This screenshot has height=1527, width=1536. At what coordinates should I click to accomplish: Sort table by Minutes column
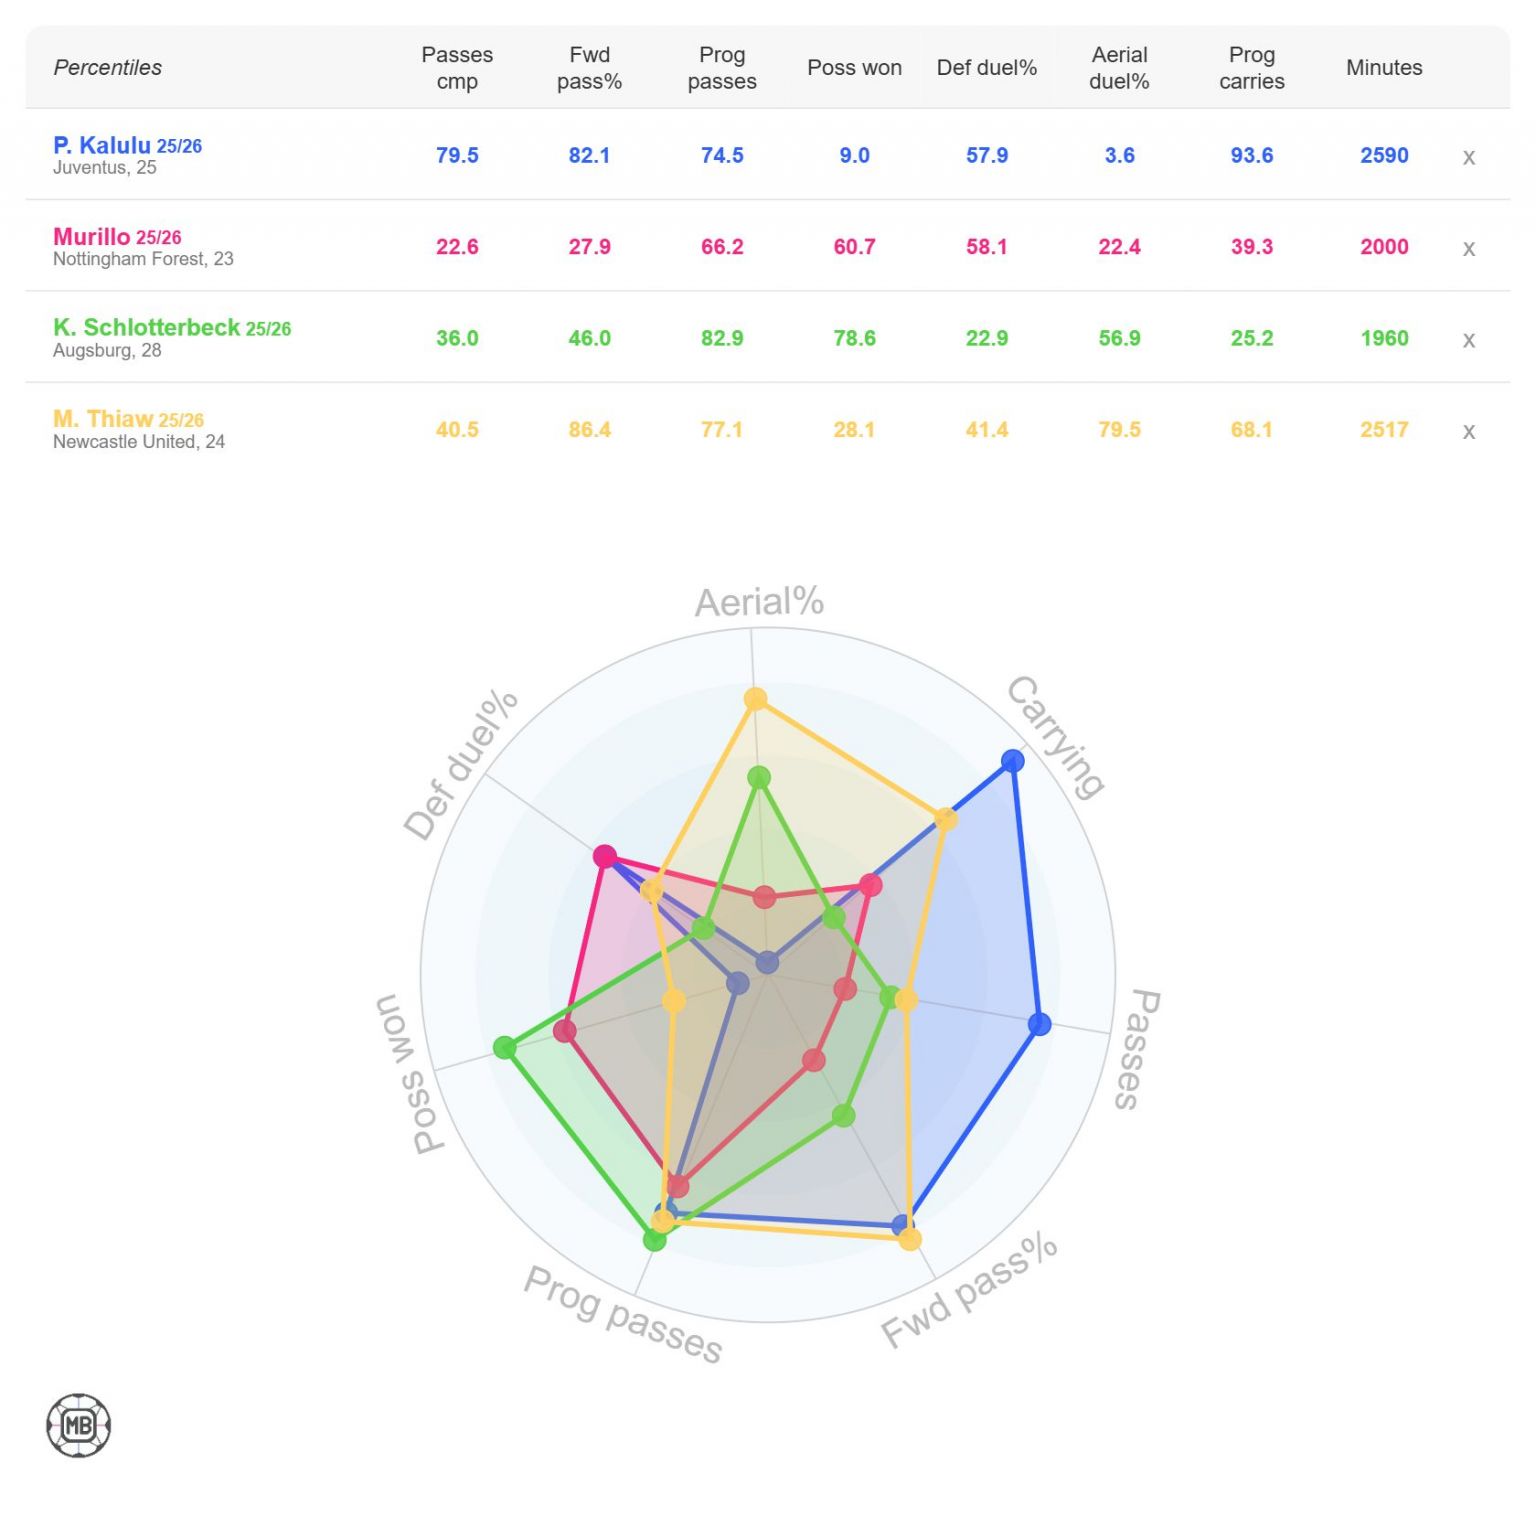coord(1383,68)
